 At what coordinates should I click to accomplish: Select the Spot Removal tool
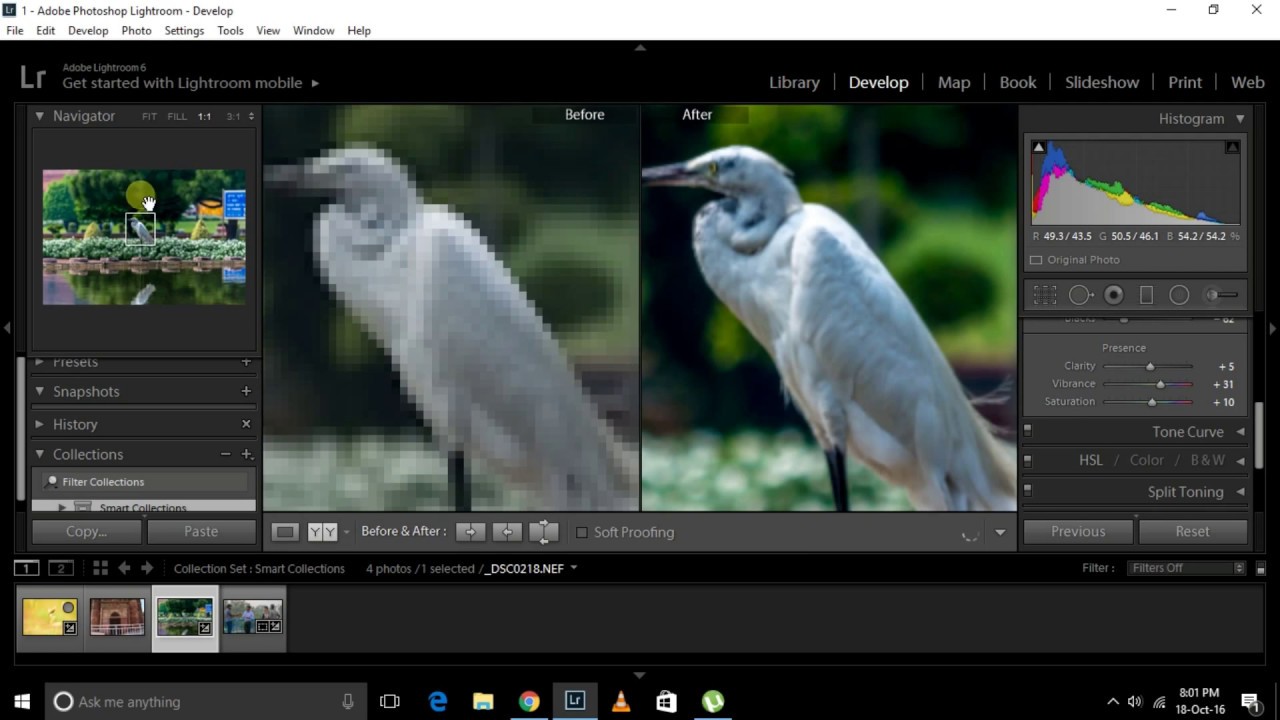1080,295
